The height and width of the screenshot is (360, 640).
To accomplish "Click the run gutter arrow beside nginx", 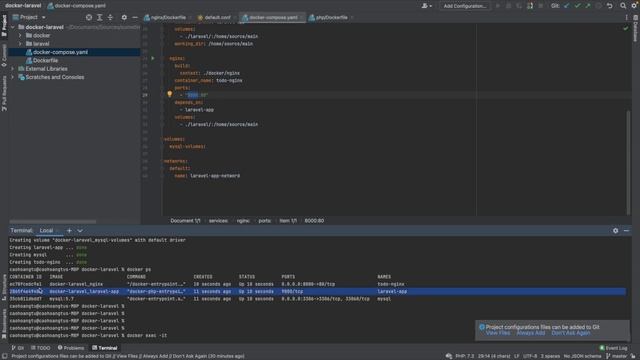I will [x=153, y=58].
